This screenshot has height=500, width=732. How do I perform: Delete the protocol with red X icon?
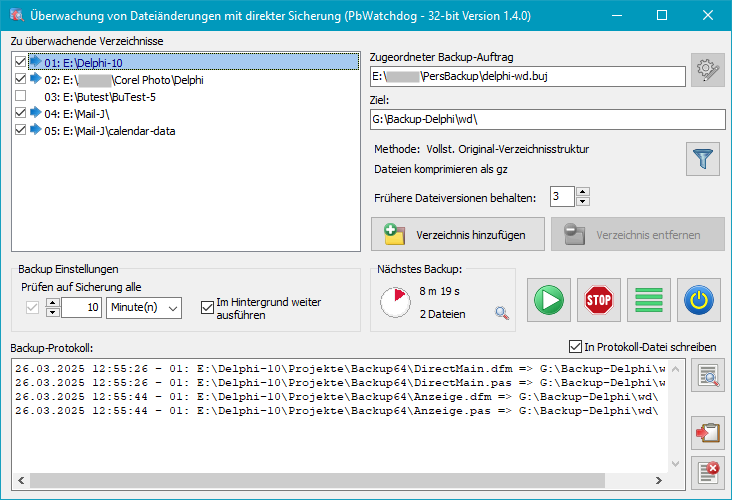coord(708,473)
